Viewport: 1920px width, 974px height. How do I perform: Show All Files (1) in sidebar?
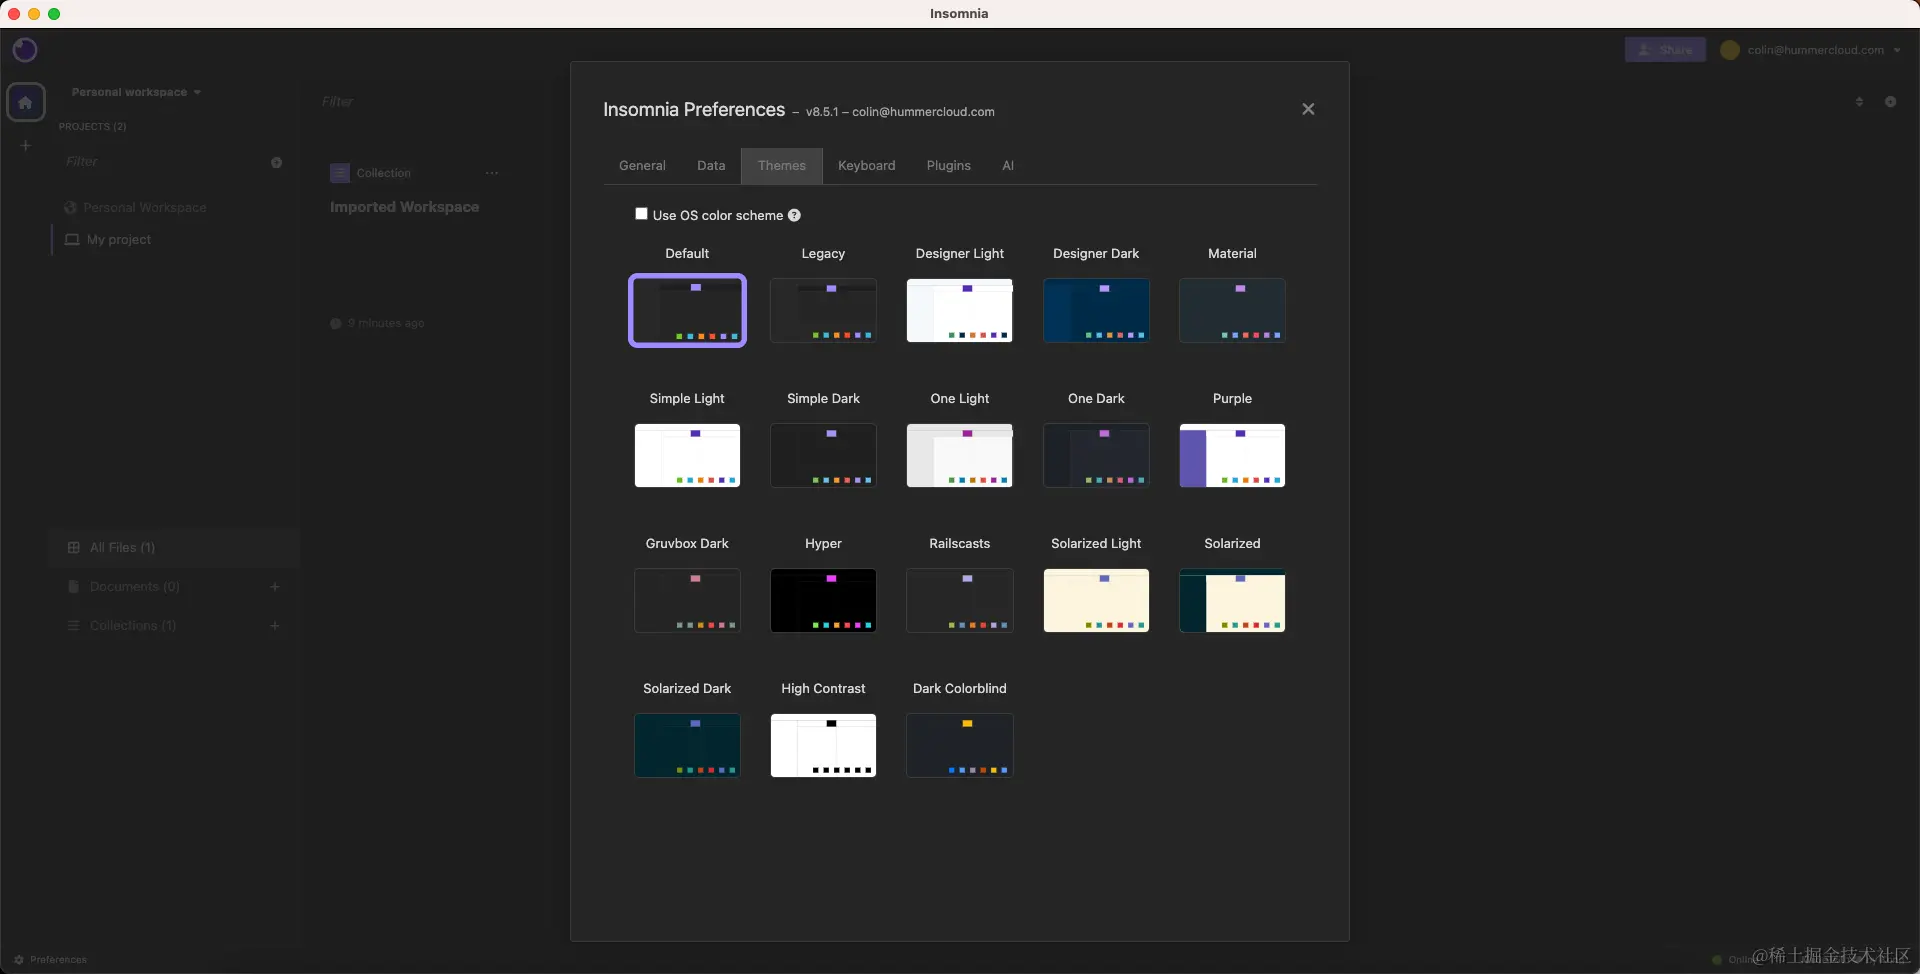tap(174, 548)
